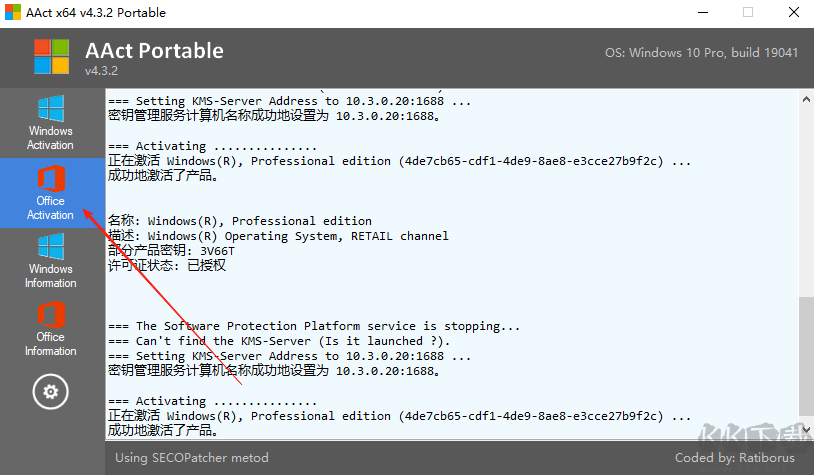
Task: Minimize the AAct window
Action: click(x=703, y=12)
